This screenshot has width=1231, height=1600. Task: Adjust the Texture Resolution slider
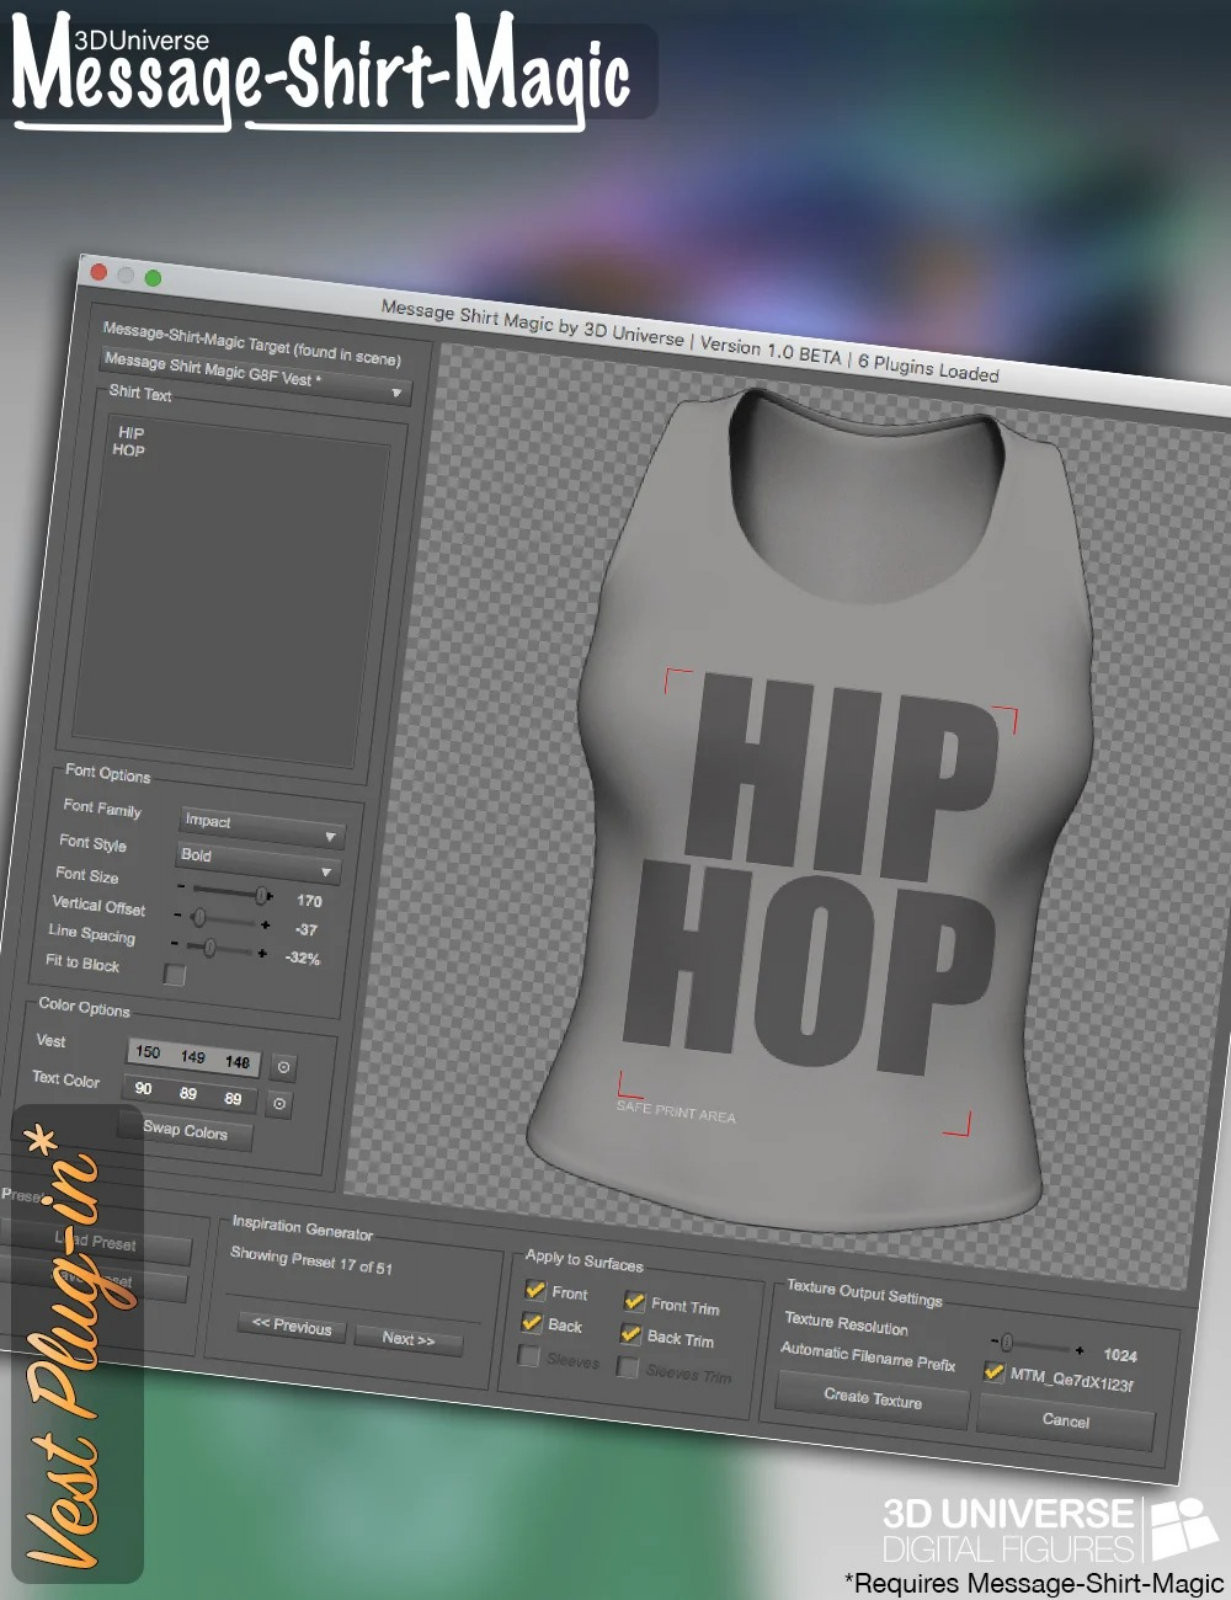click(x=1038, y=1345)
